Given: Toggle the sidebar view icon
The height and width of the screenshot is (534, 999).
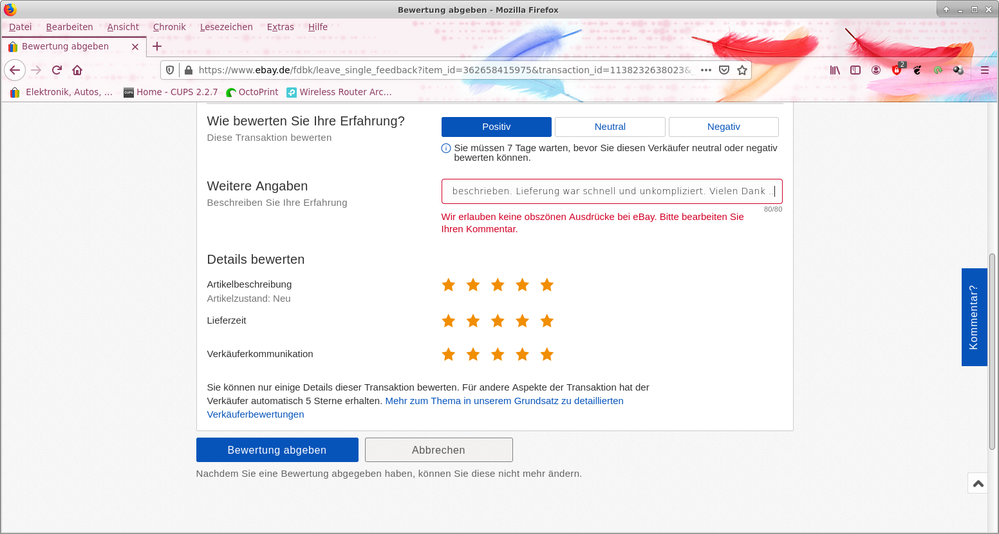Looking at the screenshot, I should (x=855, y=70).
